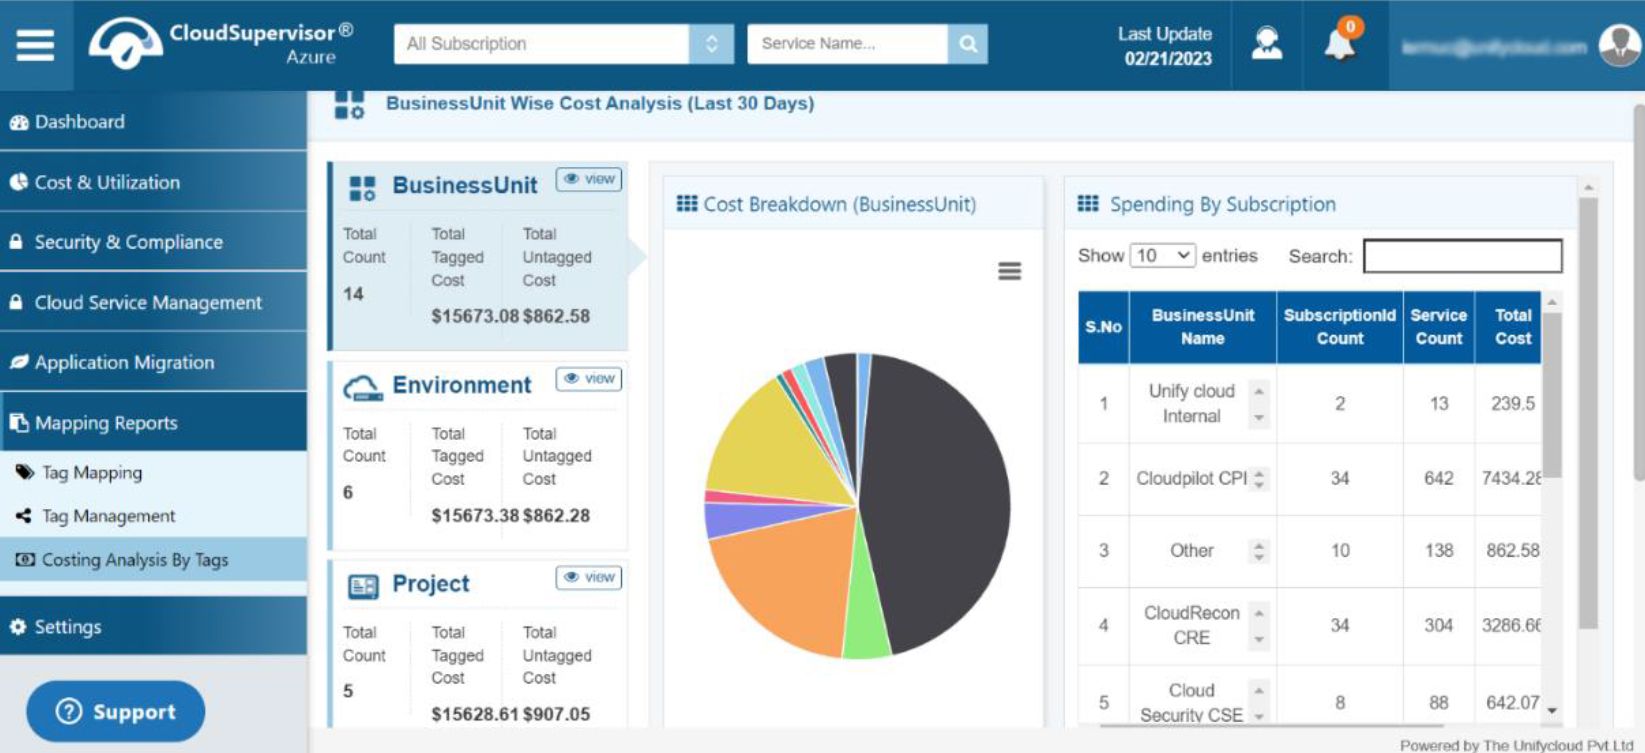The image size is (1645, 753).
Task: View the BusinessUnit cost details
Action: (589, 179)
